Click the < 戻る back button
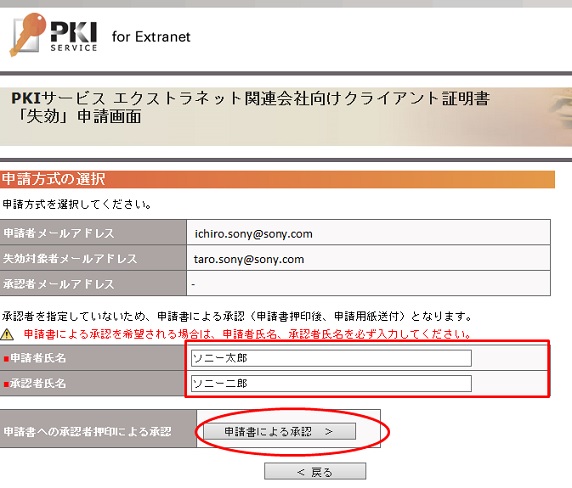 coord(315,472)
